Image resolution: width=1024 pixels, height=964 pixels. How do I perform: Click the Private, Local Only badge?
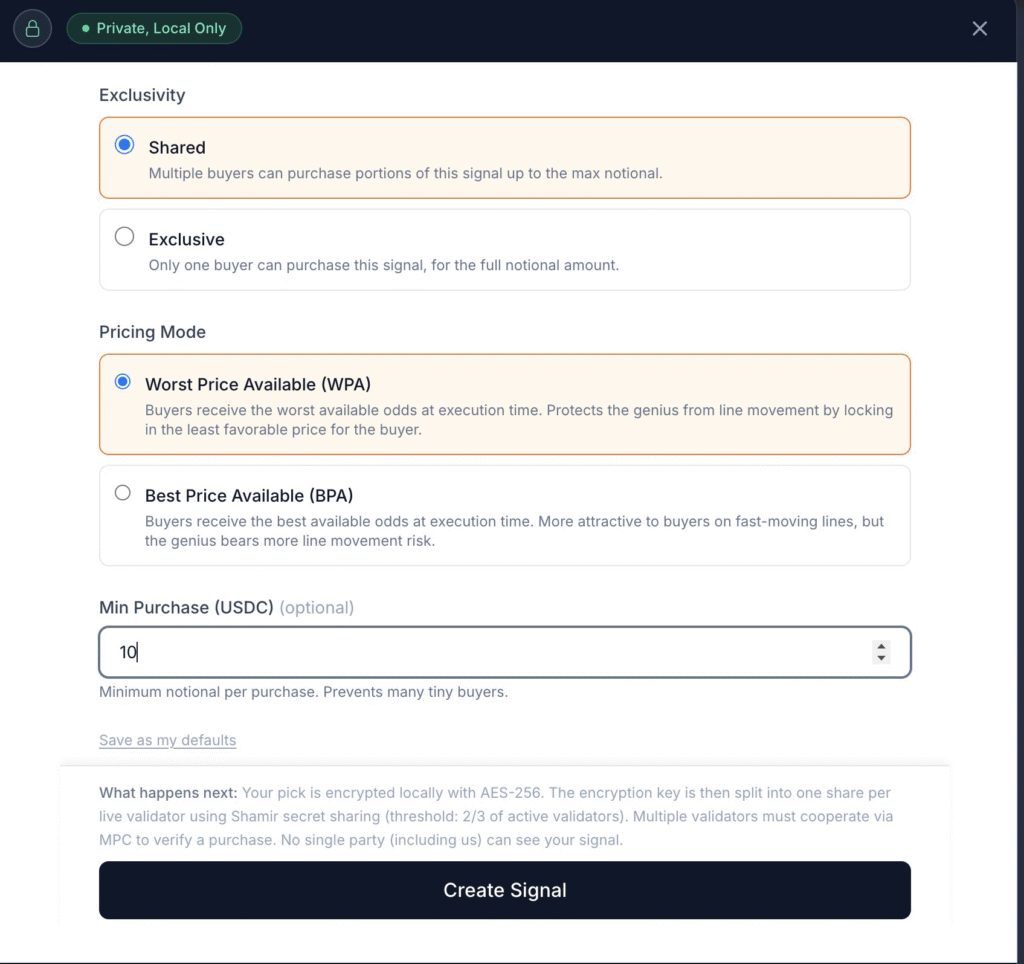click(x=154, y=28)
